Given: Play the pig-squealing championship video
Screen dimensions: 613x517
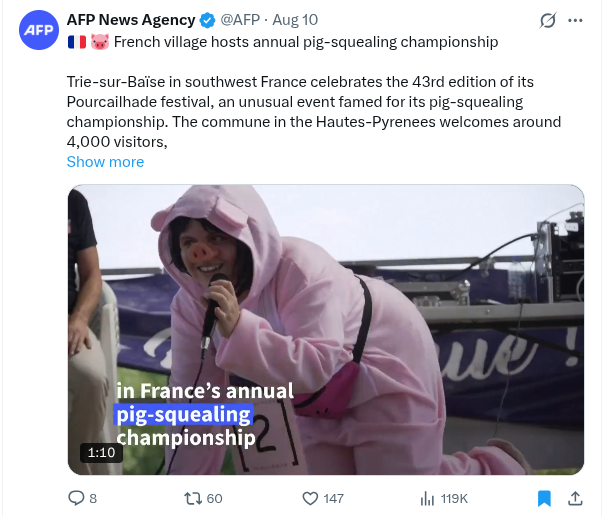Looking at the screenshot, I should coord(326,330).
